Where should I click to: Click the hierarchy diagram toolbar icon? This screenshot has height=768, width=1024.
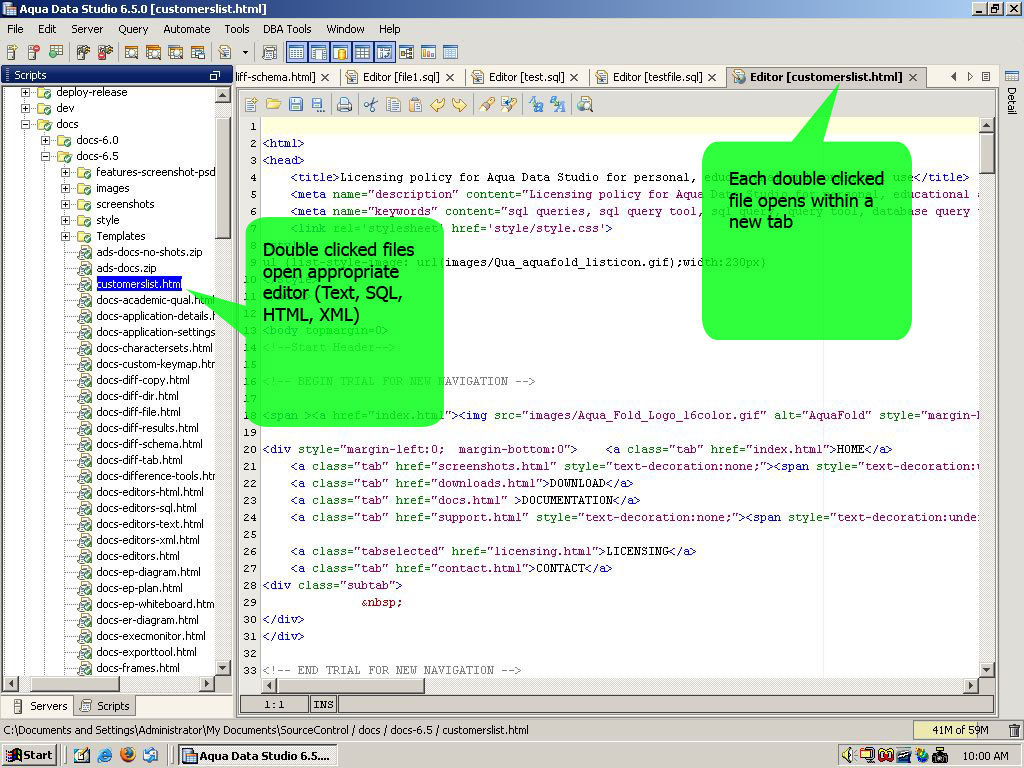406,52
